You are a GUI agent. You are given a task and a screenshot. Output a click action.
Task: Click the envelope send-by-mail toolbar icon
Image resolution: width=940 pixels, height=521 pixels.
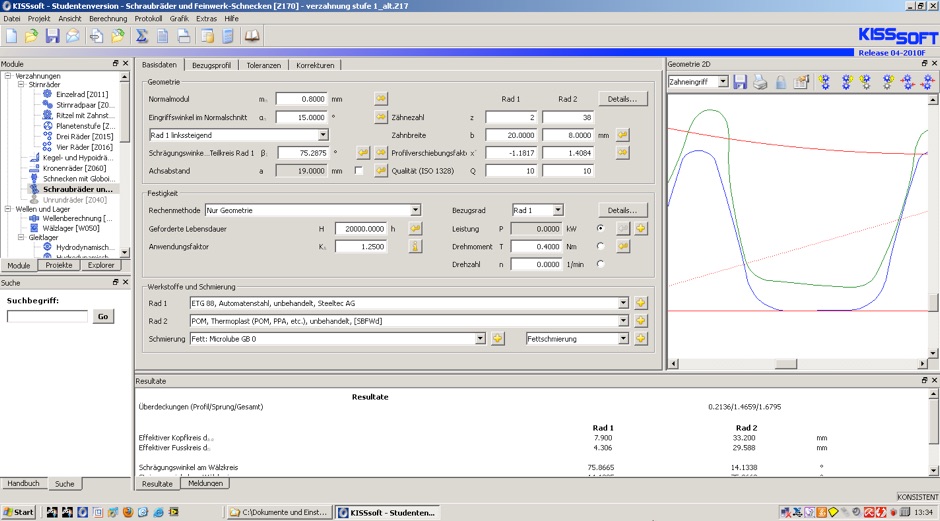click(73, 36)
